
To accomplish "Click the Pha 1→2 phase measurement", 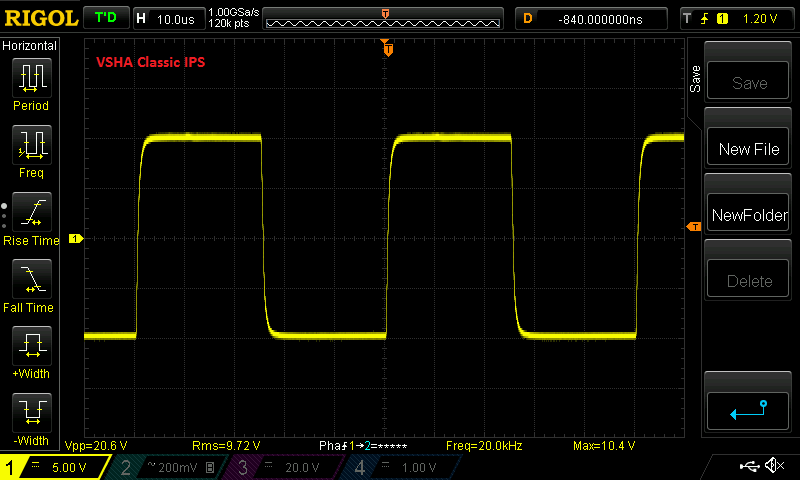I will click(x=363, y=446).
